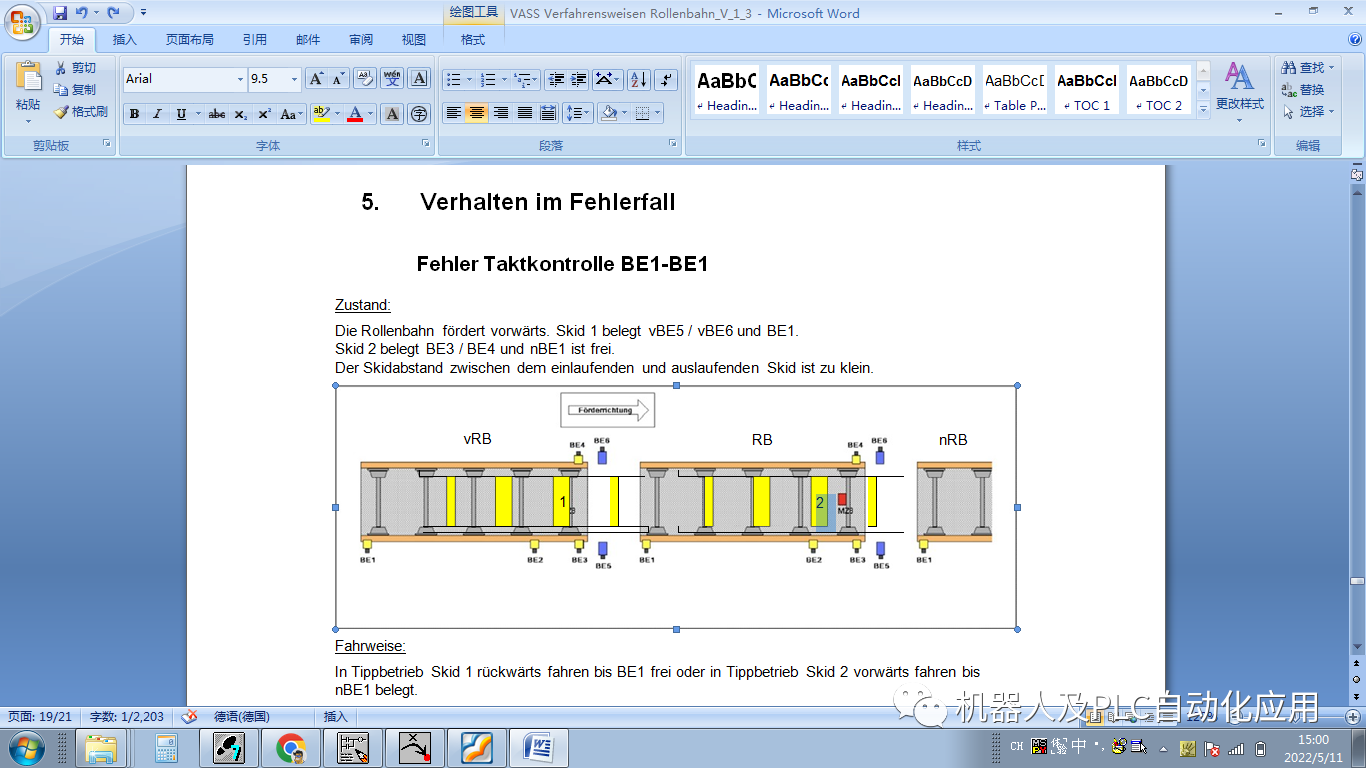This screenshot has height=768, width=1366.
Task: Center the paragraph text
Action: (x=477, y=113)
